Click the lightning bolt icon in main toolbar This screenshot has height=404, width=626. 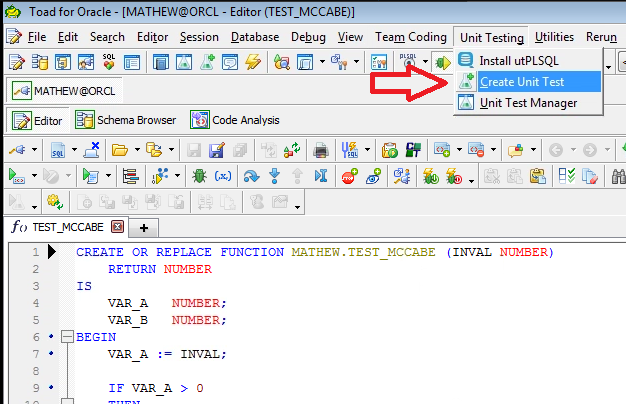pyautogui.click(x=253, y=62)
